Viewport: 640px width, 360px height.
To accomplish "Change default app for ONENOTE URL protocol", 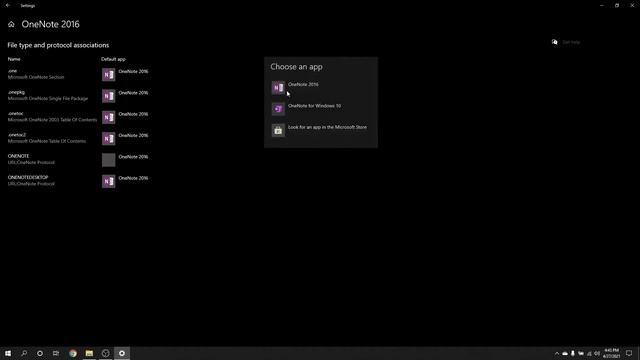I will coord(126,160).
